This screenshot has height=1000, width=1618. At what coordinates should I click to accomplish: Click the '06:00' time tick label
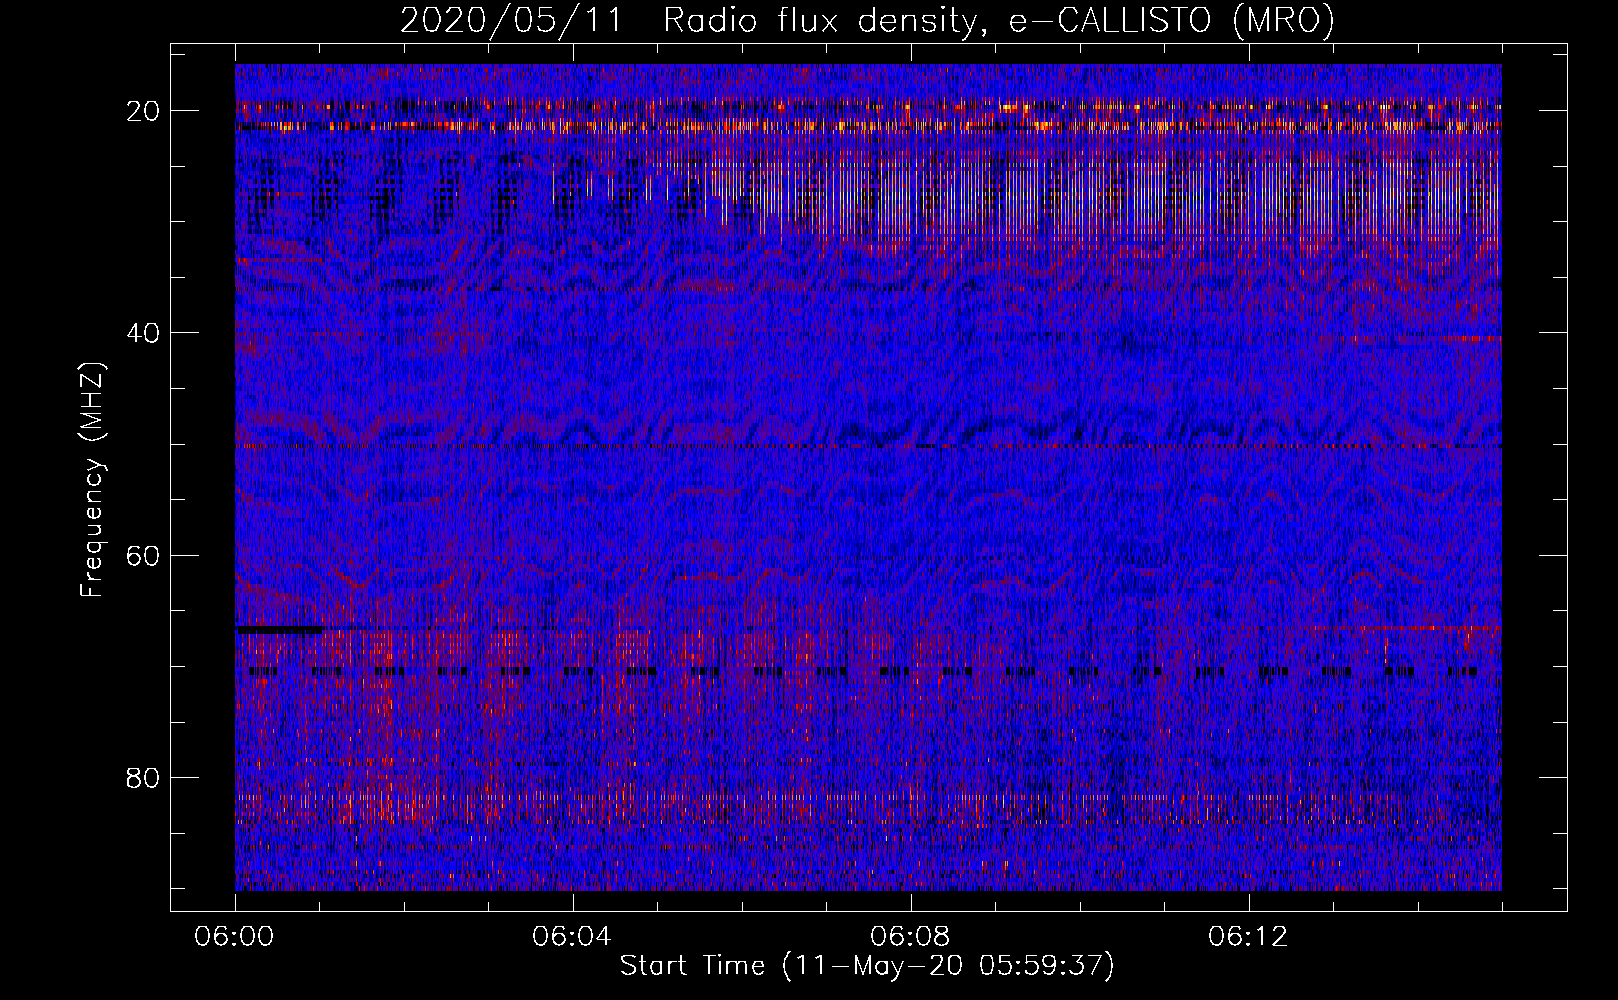(x=235, y=937)
